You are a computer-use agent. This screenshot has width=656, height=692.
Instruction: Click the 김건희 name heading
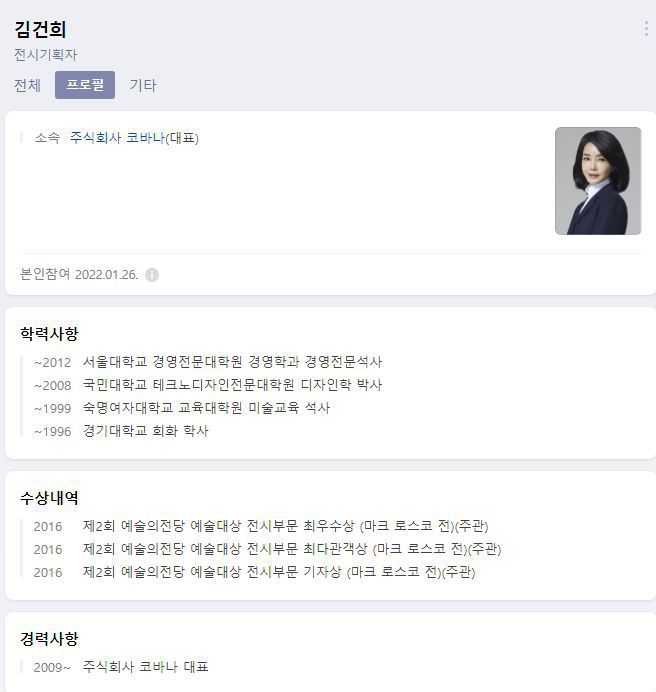(x=40, y=29)
